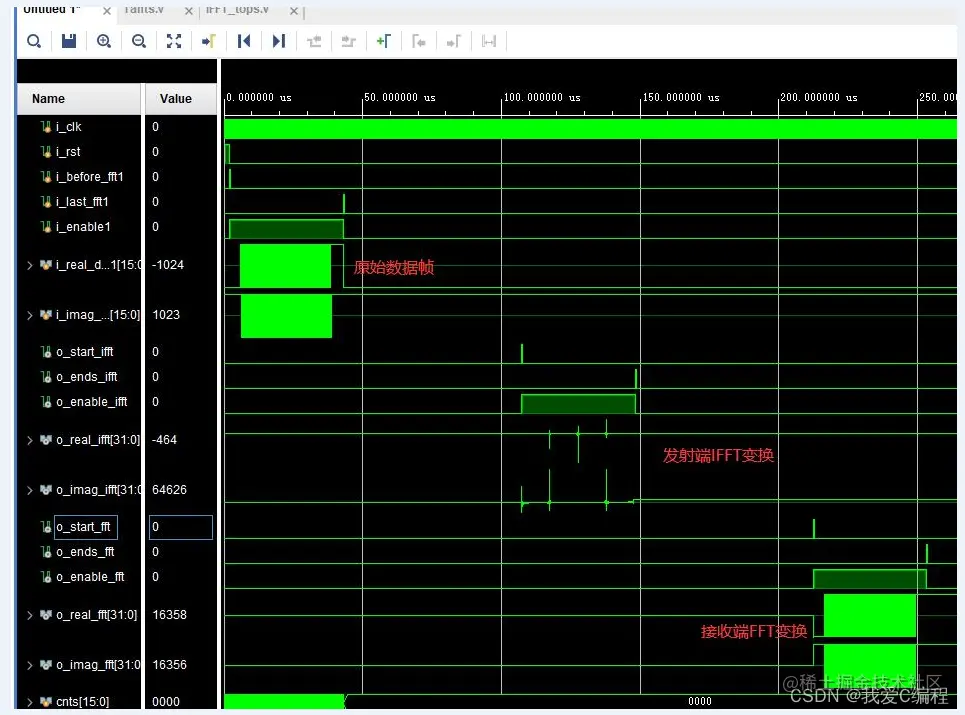Zoom in on the waveform
Image resolution: width=965 pixels, height=715 pixels.
[104, 41]
